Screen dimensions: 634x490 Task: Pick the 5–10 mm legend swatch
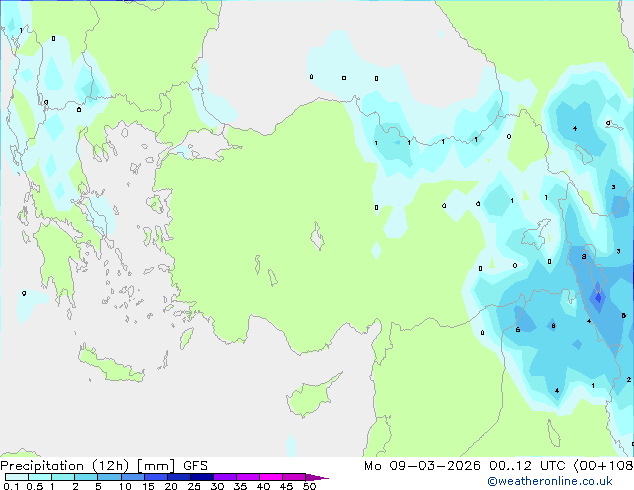pyautogui.click(x=110, y=477)
